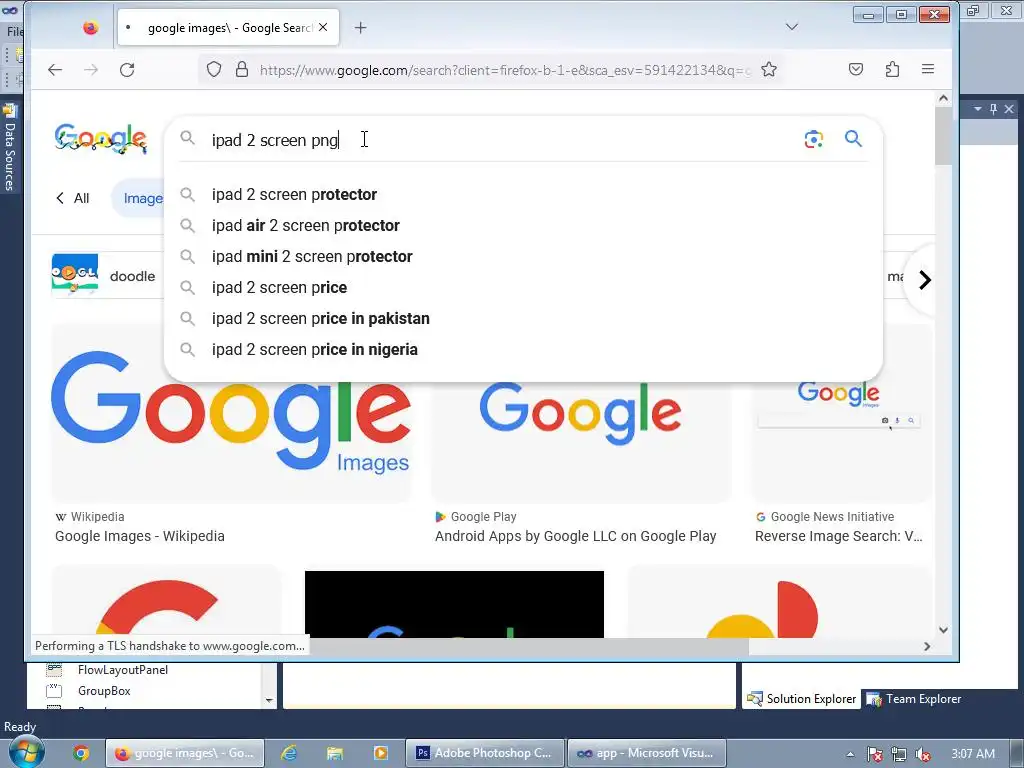Click the Action Center flag tray icon
Image resolution: width=1024 pixels, height=768 pixels.
(x=874, y=754)
